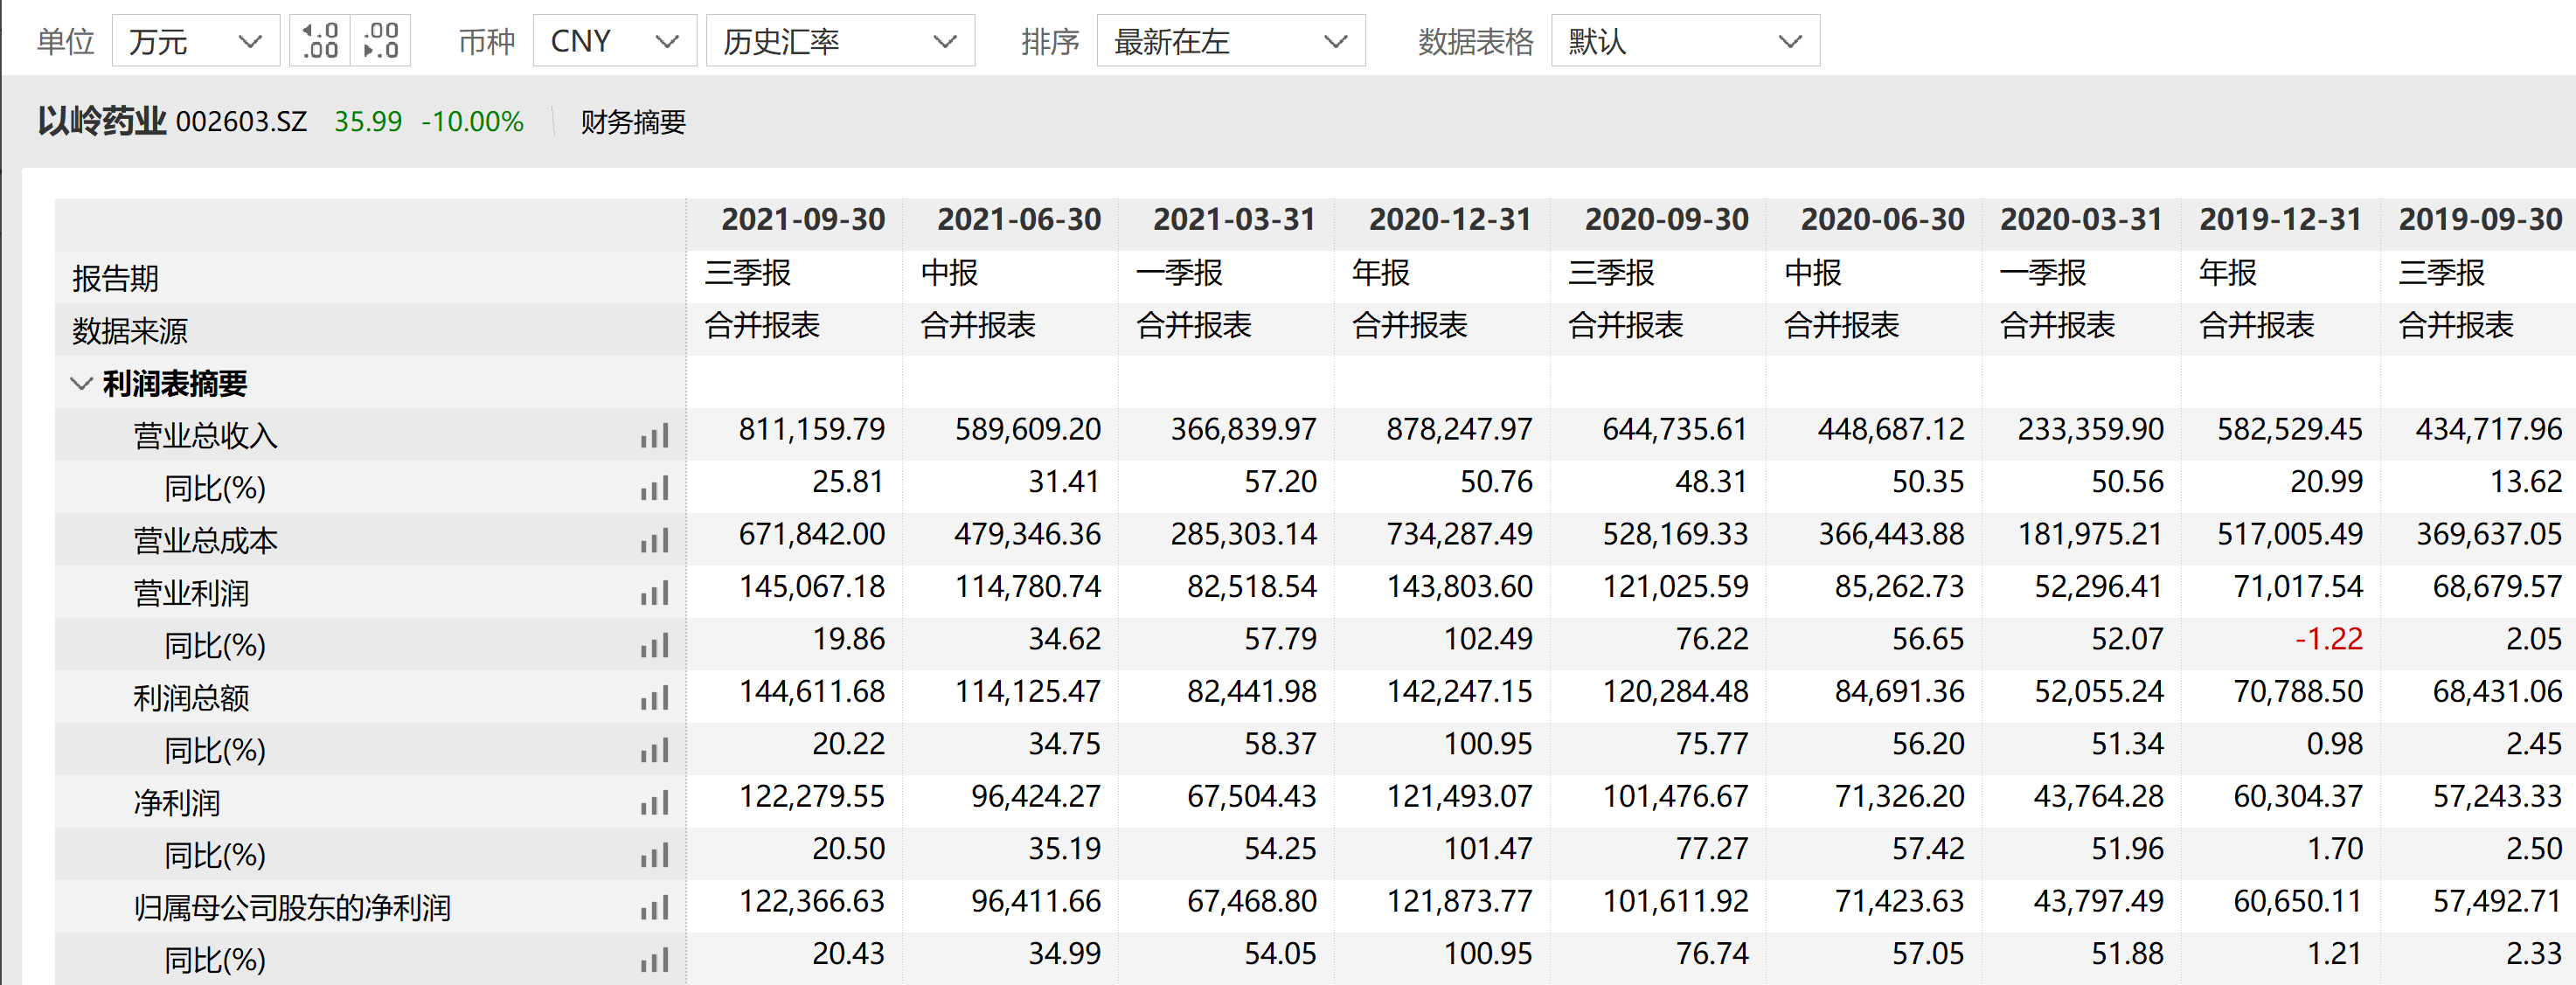2576x985 pixels.
Task: Select the 2020-12-31 column header
Action: point(1449,219)
